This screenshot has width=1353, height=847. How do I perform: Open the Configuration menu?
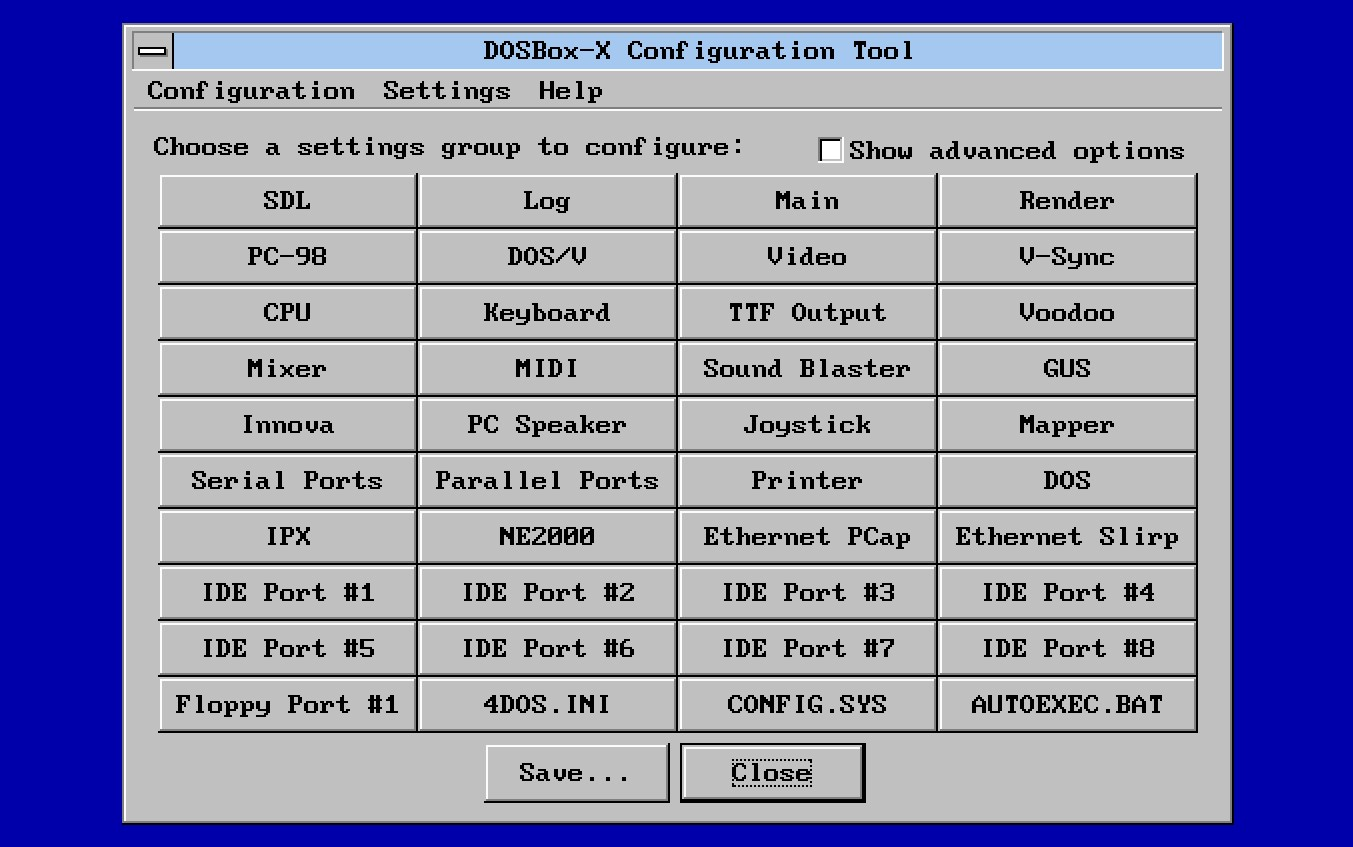251,91
